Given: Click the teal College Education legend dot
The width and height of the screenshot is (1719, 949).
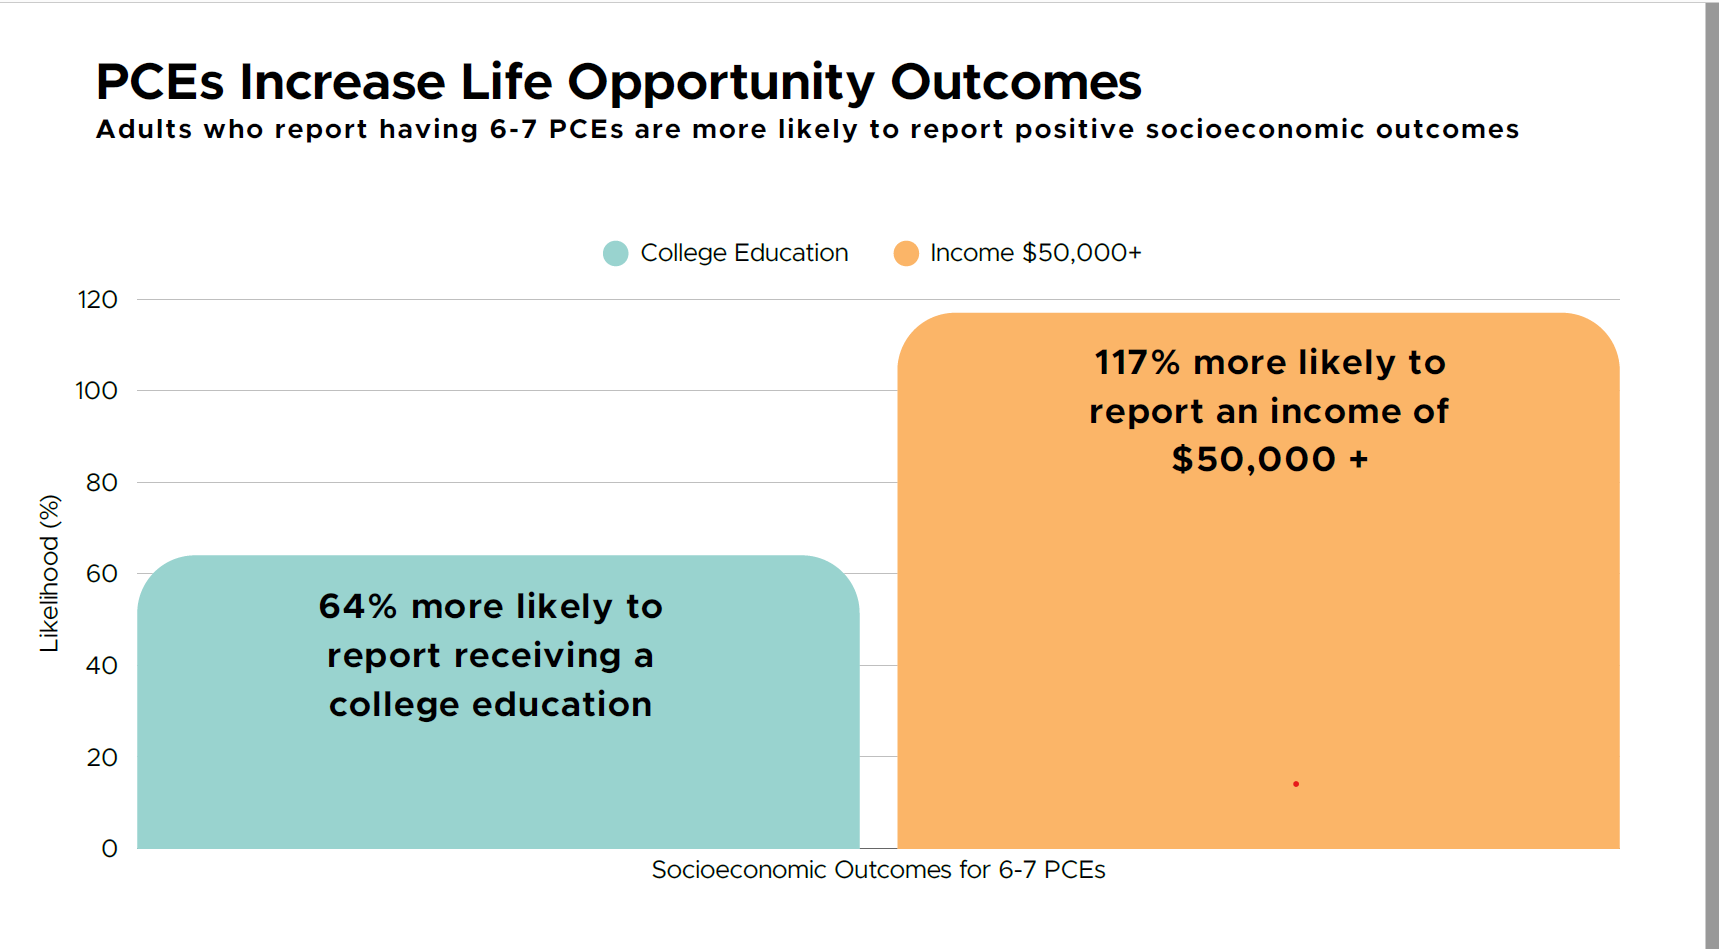Looking at the screenshot, I should click(x=615, y=253).
